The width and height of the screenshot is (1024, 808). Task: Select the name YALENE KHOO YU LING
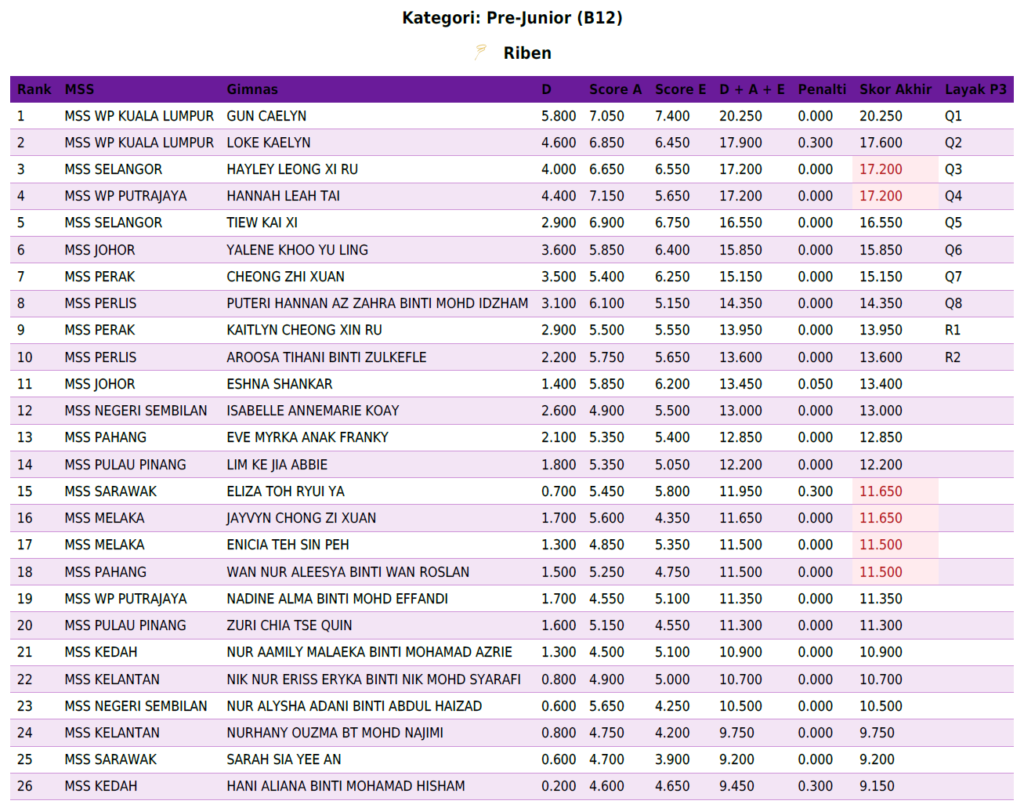pos(297,250)
